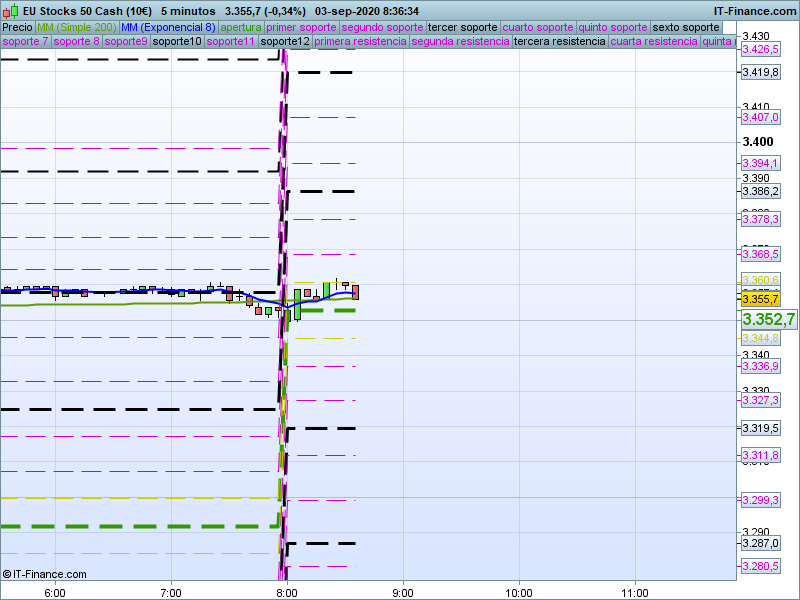Click the 8:00 time axis label
Screen dimensions: 800x600
click(x=287, y=593)
